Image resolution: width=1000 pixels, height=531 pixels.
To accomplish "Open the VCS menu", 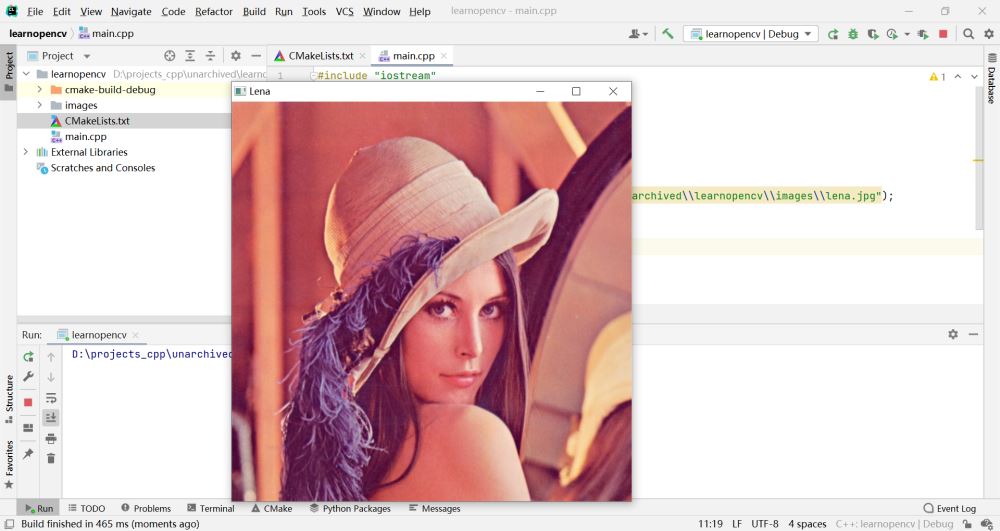I will pos(344,11).
